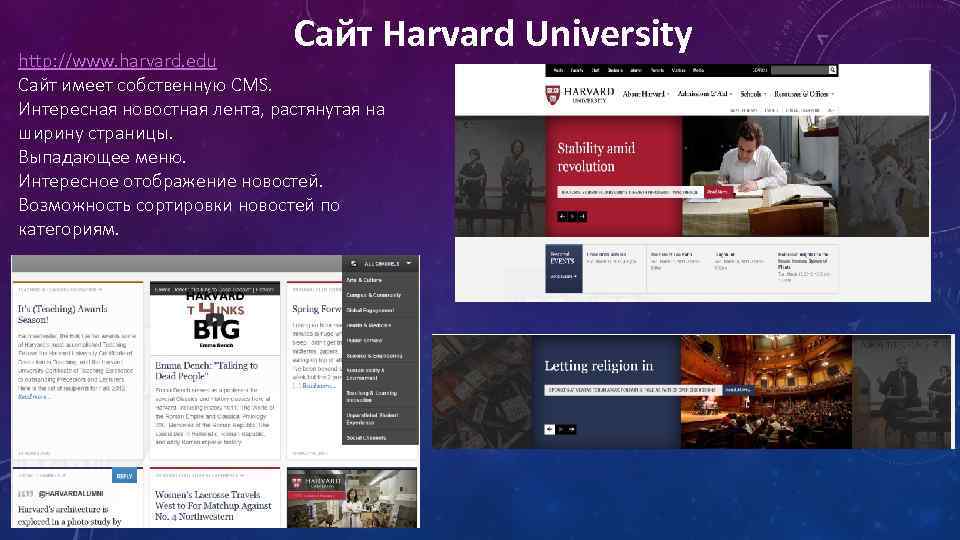Select Teaching & Learning Innovation channel
Screen dimensions: 960x540
(x=372, y=397)
